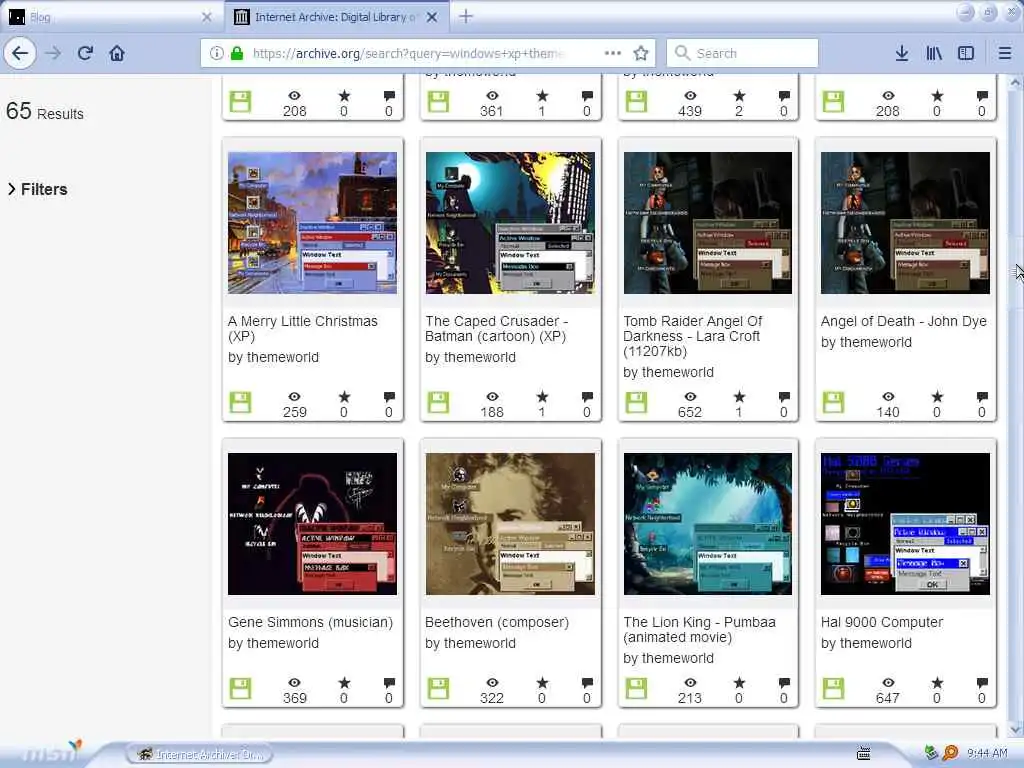The height and width of the screenshot is (768, 1024).
Task: Open the browser home page
Action: coord(117,53)
